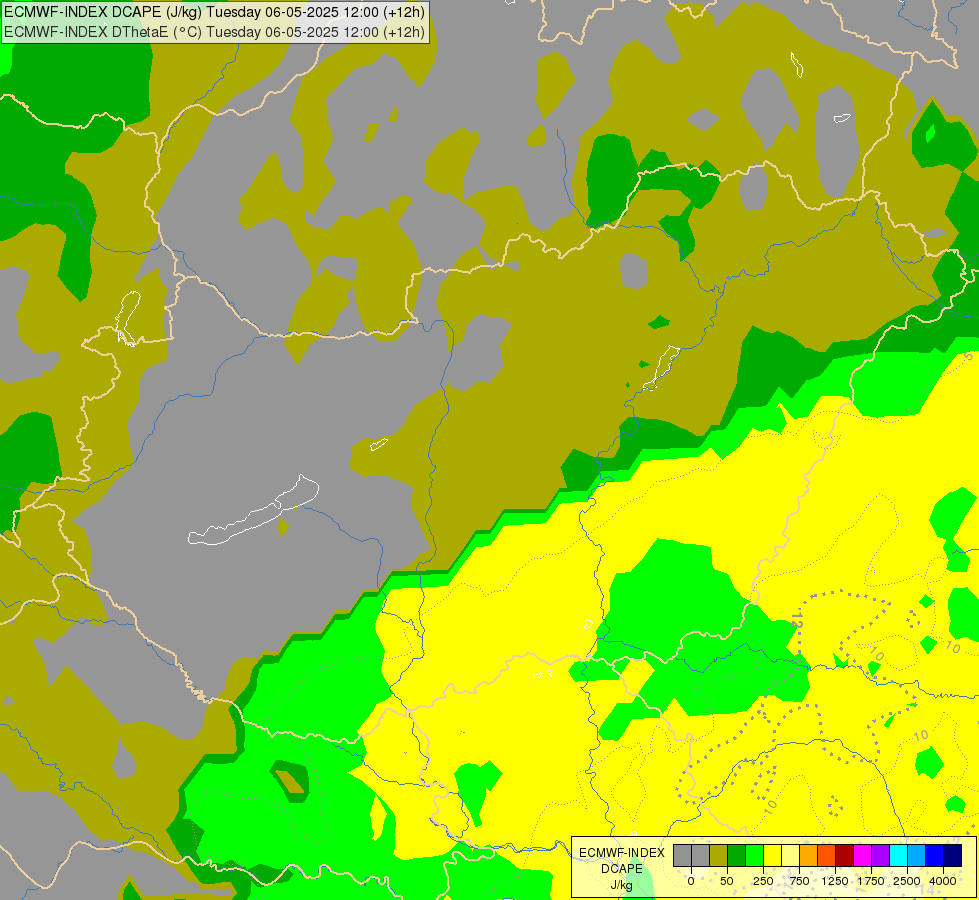Pick the light blue legend swatch
This screenshot has width=979, height=900.
(x=917, y=856)
